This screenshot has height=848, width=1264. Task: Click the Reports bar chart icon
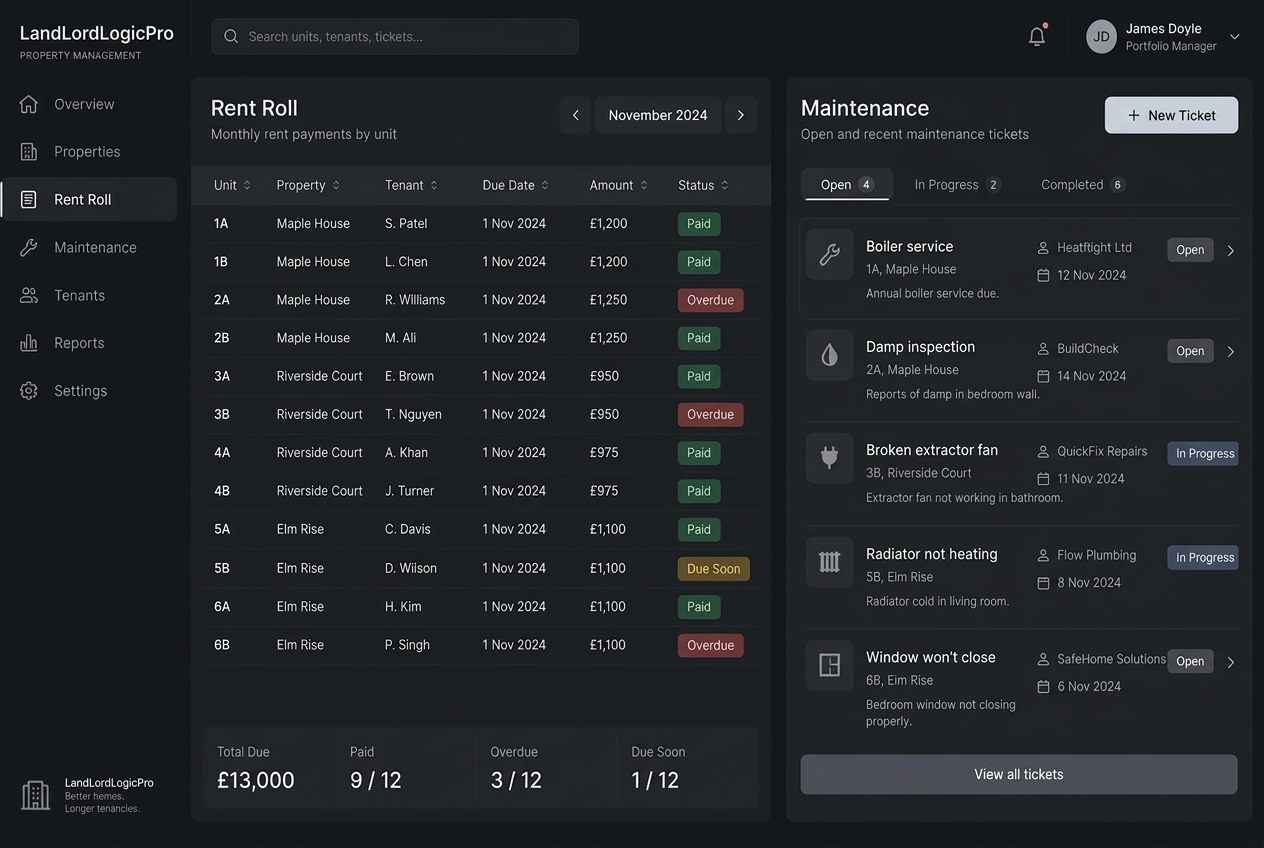coord(29,343)
